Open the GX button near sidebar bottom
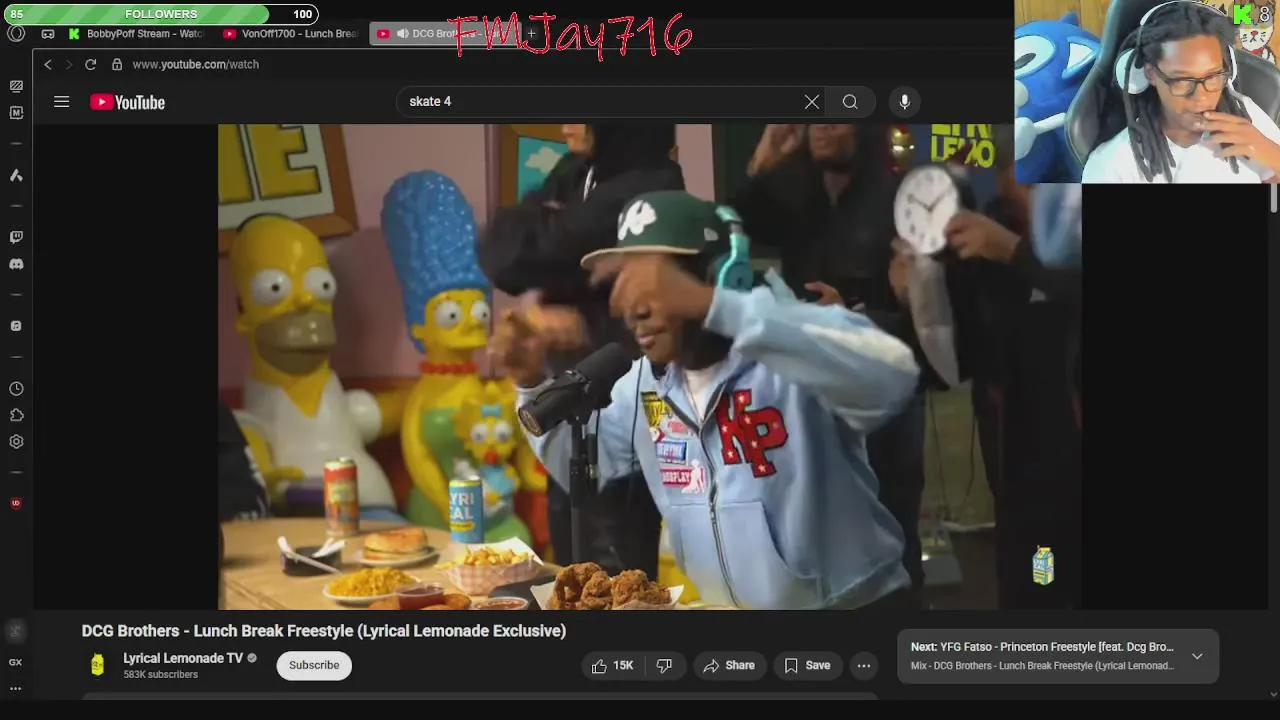Viewport: 1280px width, 720px height. point(16,662)
